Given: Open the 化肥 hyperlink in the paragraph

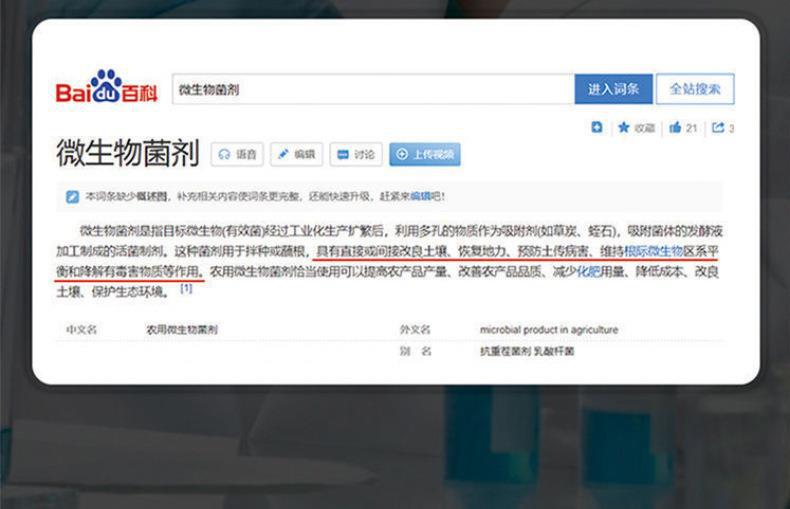Looking at the screenshot, I should click(588, 272).
